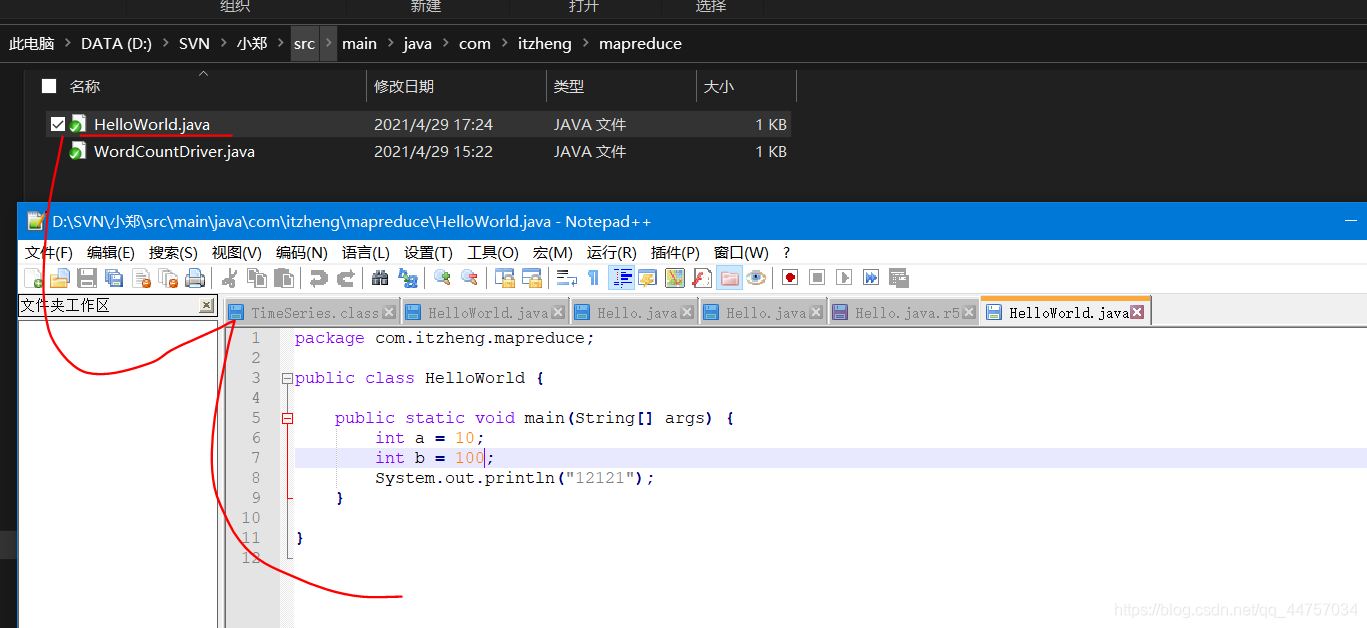This screenshot has height=628, width=1367.
Task: Uncheck the HelloWorld.java file checkbox
Action: click(x=57, y=125)
